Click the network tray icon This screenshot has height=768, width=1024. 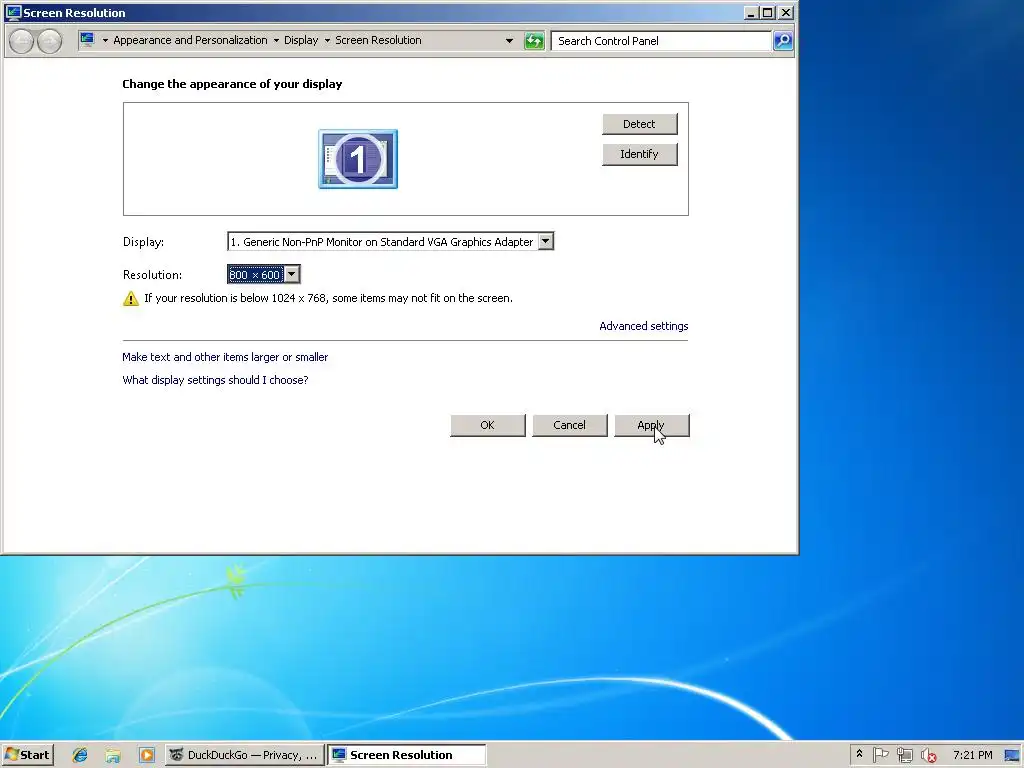point(904,755)
